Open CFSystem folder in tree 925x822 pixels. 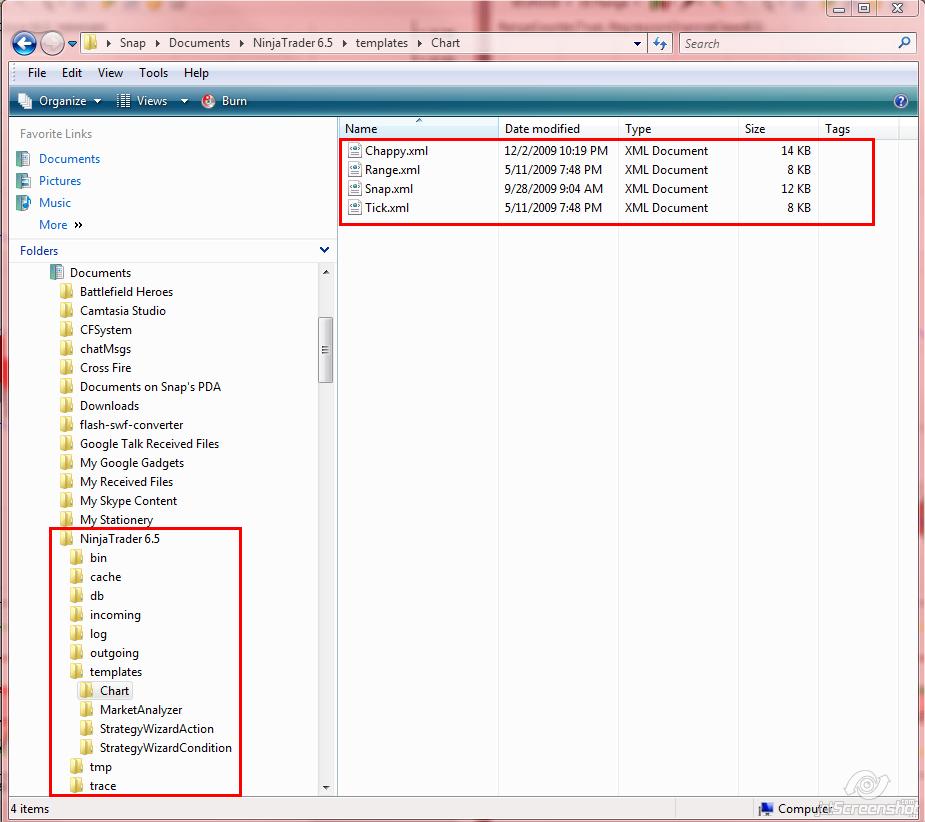click(x=106, y=330)
